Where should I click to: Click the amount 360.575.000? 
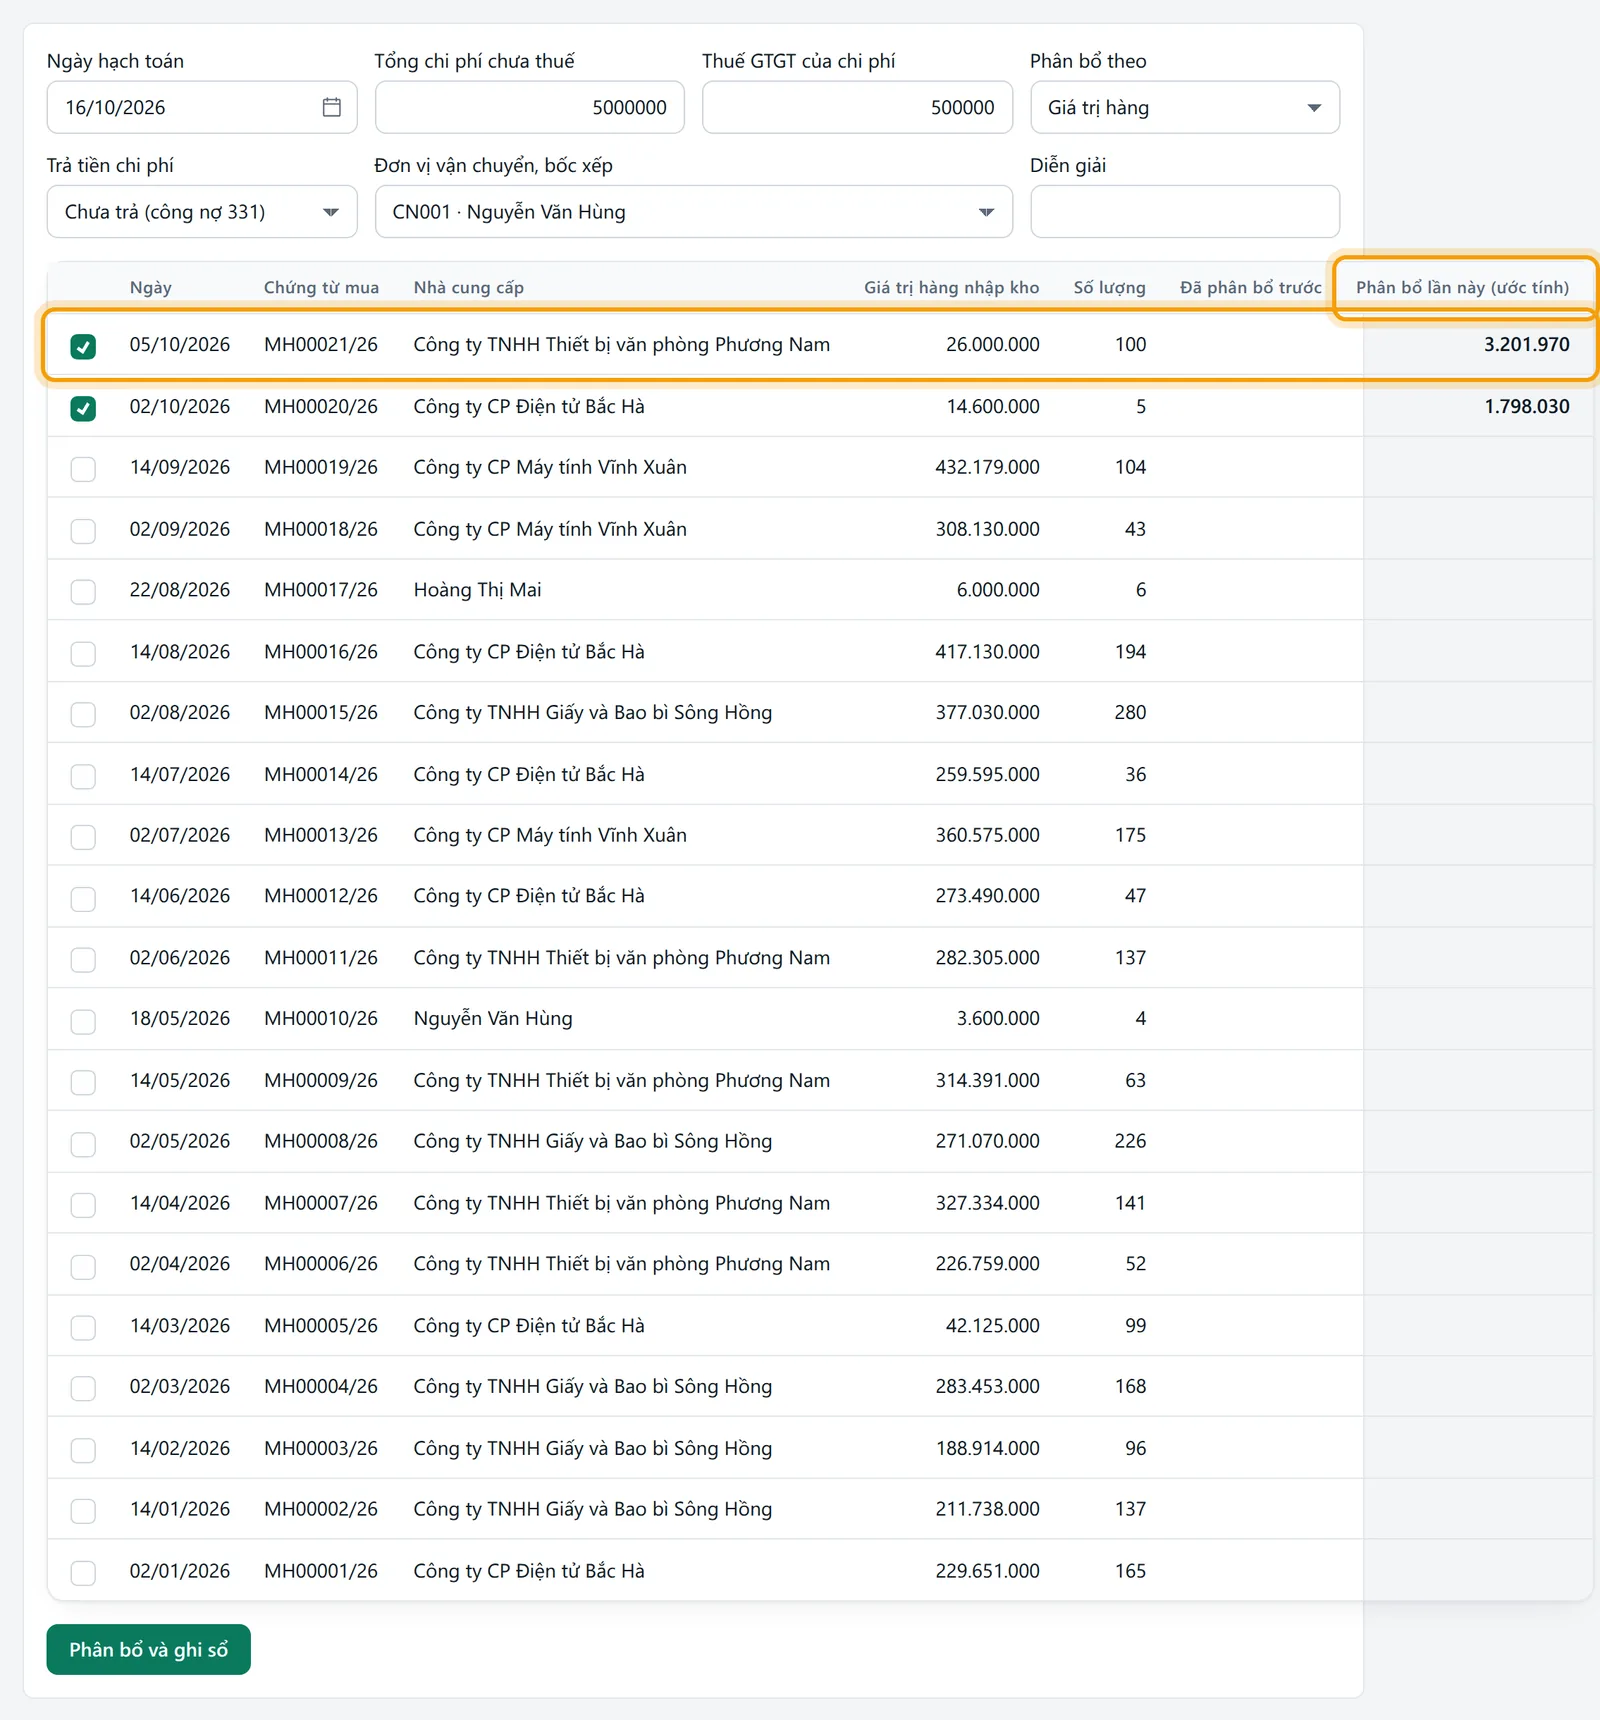pos(987,835)
